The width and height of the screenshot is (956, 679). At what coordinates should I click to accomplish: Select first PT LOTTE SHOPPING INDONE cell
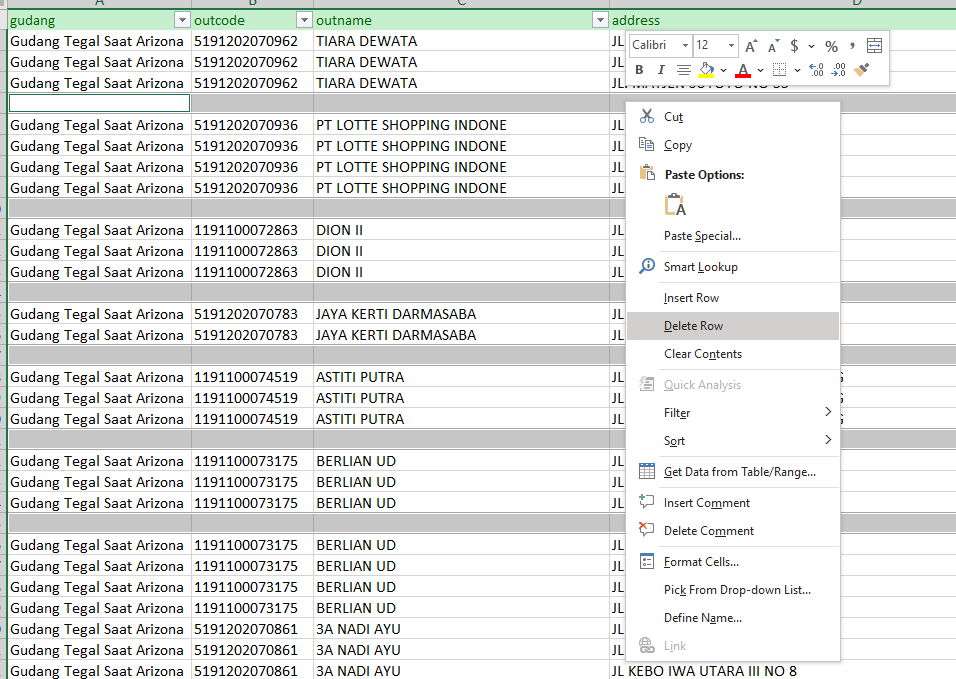coord(462,126)
